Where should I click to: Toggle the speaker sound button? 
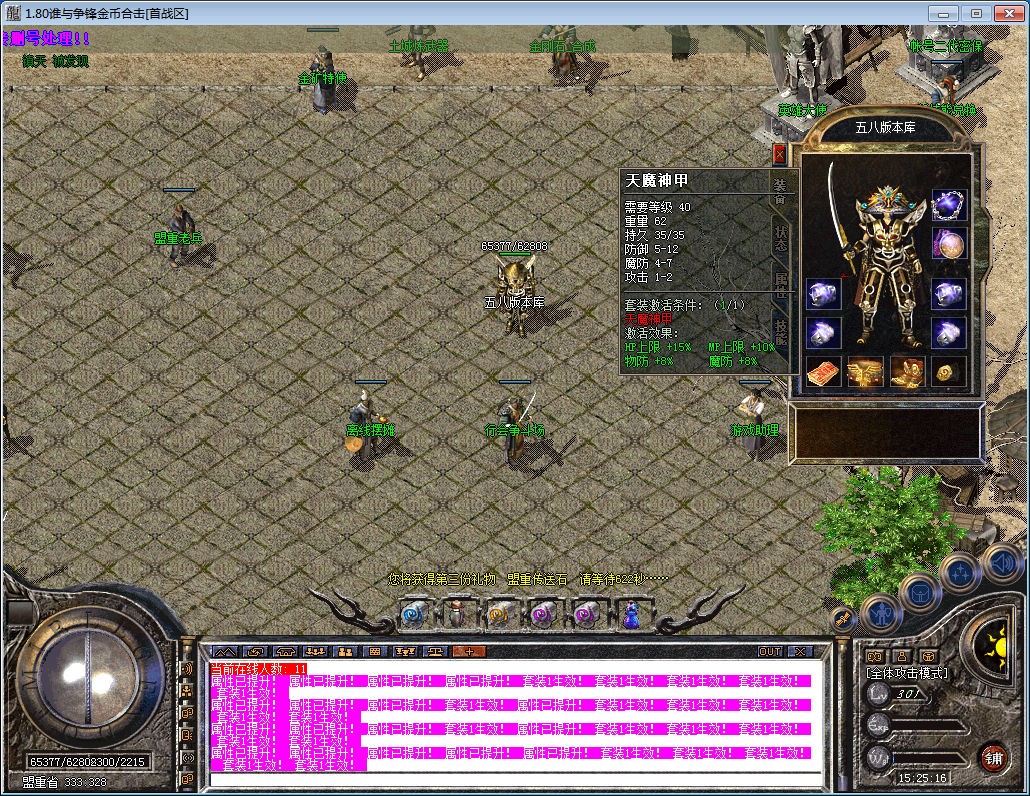(x=1002, y=564)
